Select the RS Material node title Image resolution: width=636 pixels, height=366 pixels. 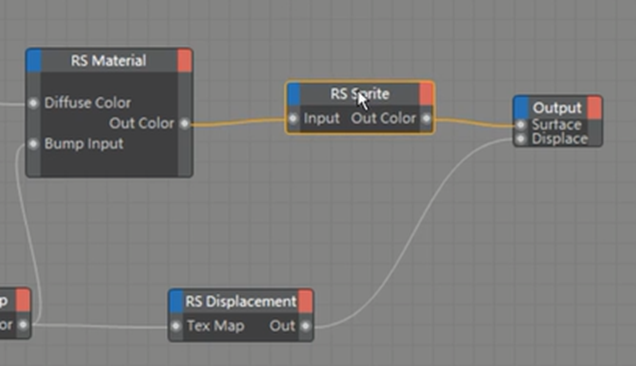108,61
